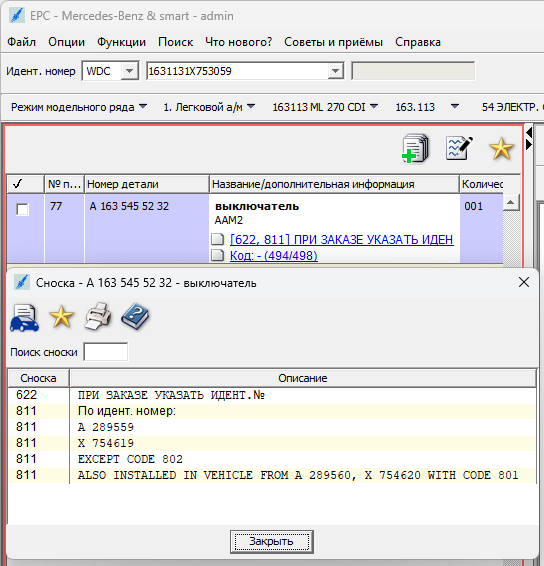Open the WDC prefix dropdown
The height and width of the screenshot is (566, 544).
click(130, 71)
